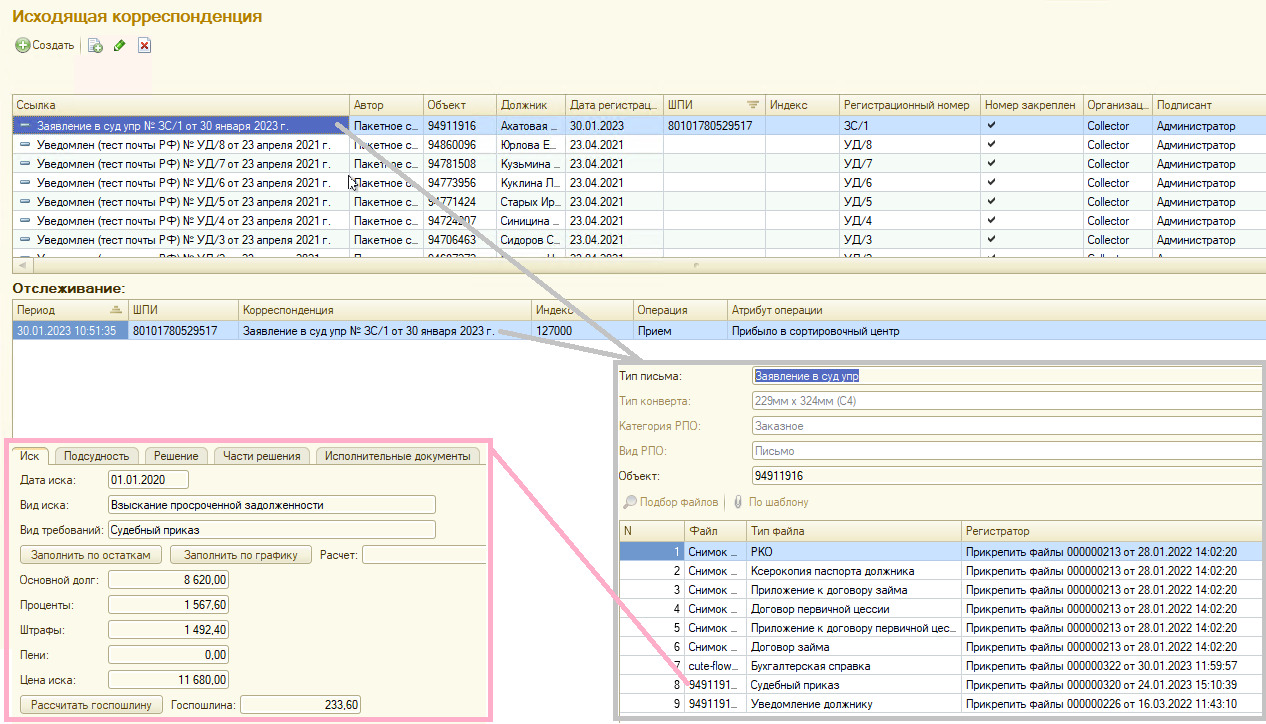Viewport: 1266px width, 724px height.
Task: Toggle Номер закреплен checkmark in ЗС/1 row
Action: point(991,126)
